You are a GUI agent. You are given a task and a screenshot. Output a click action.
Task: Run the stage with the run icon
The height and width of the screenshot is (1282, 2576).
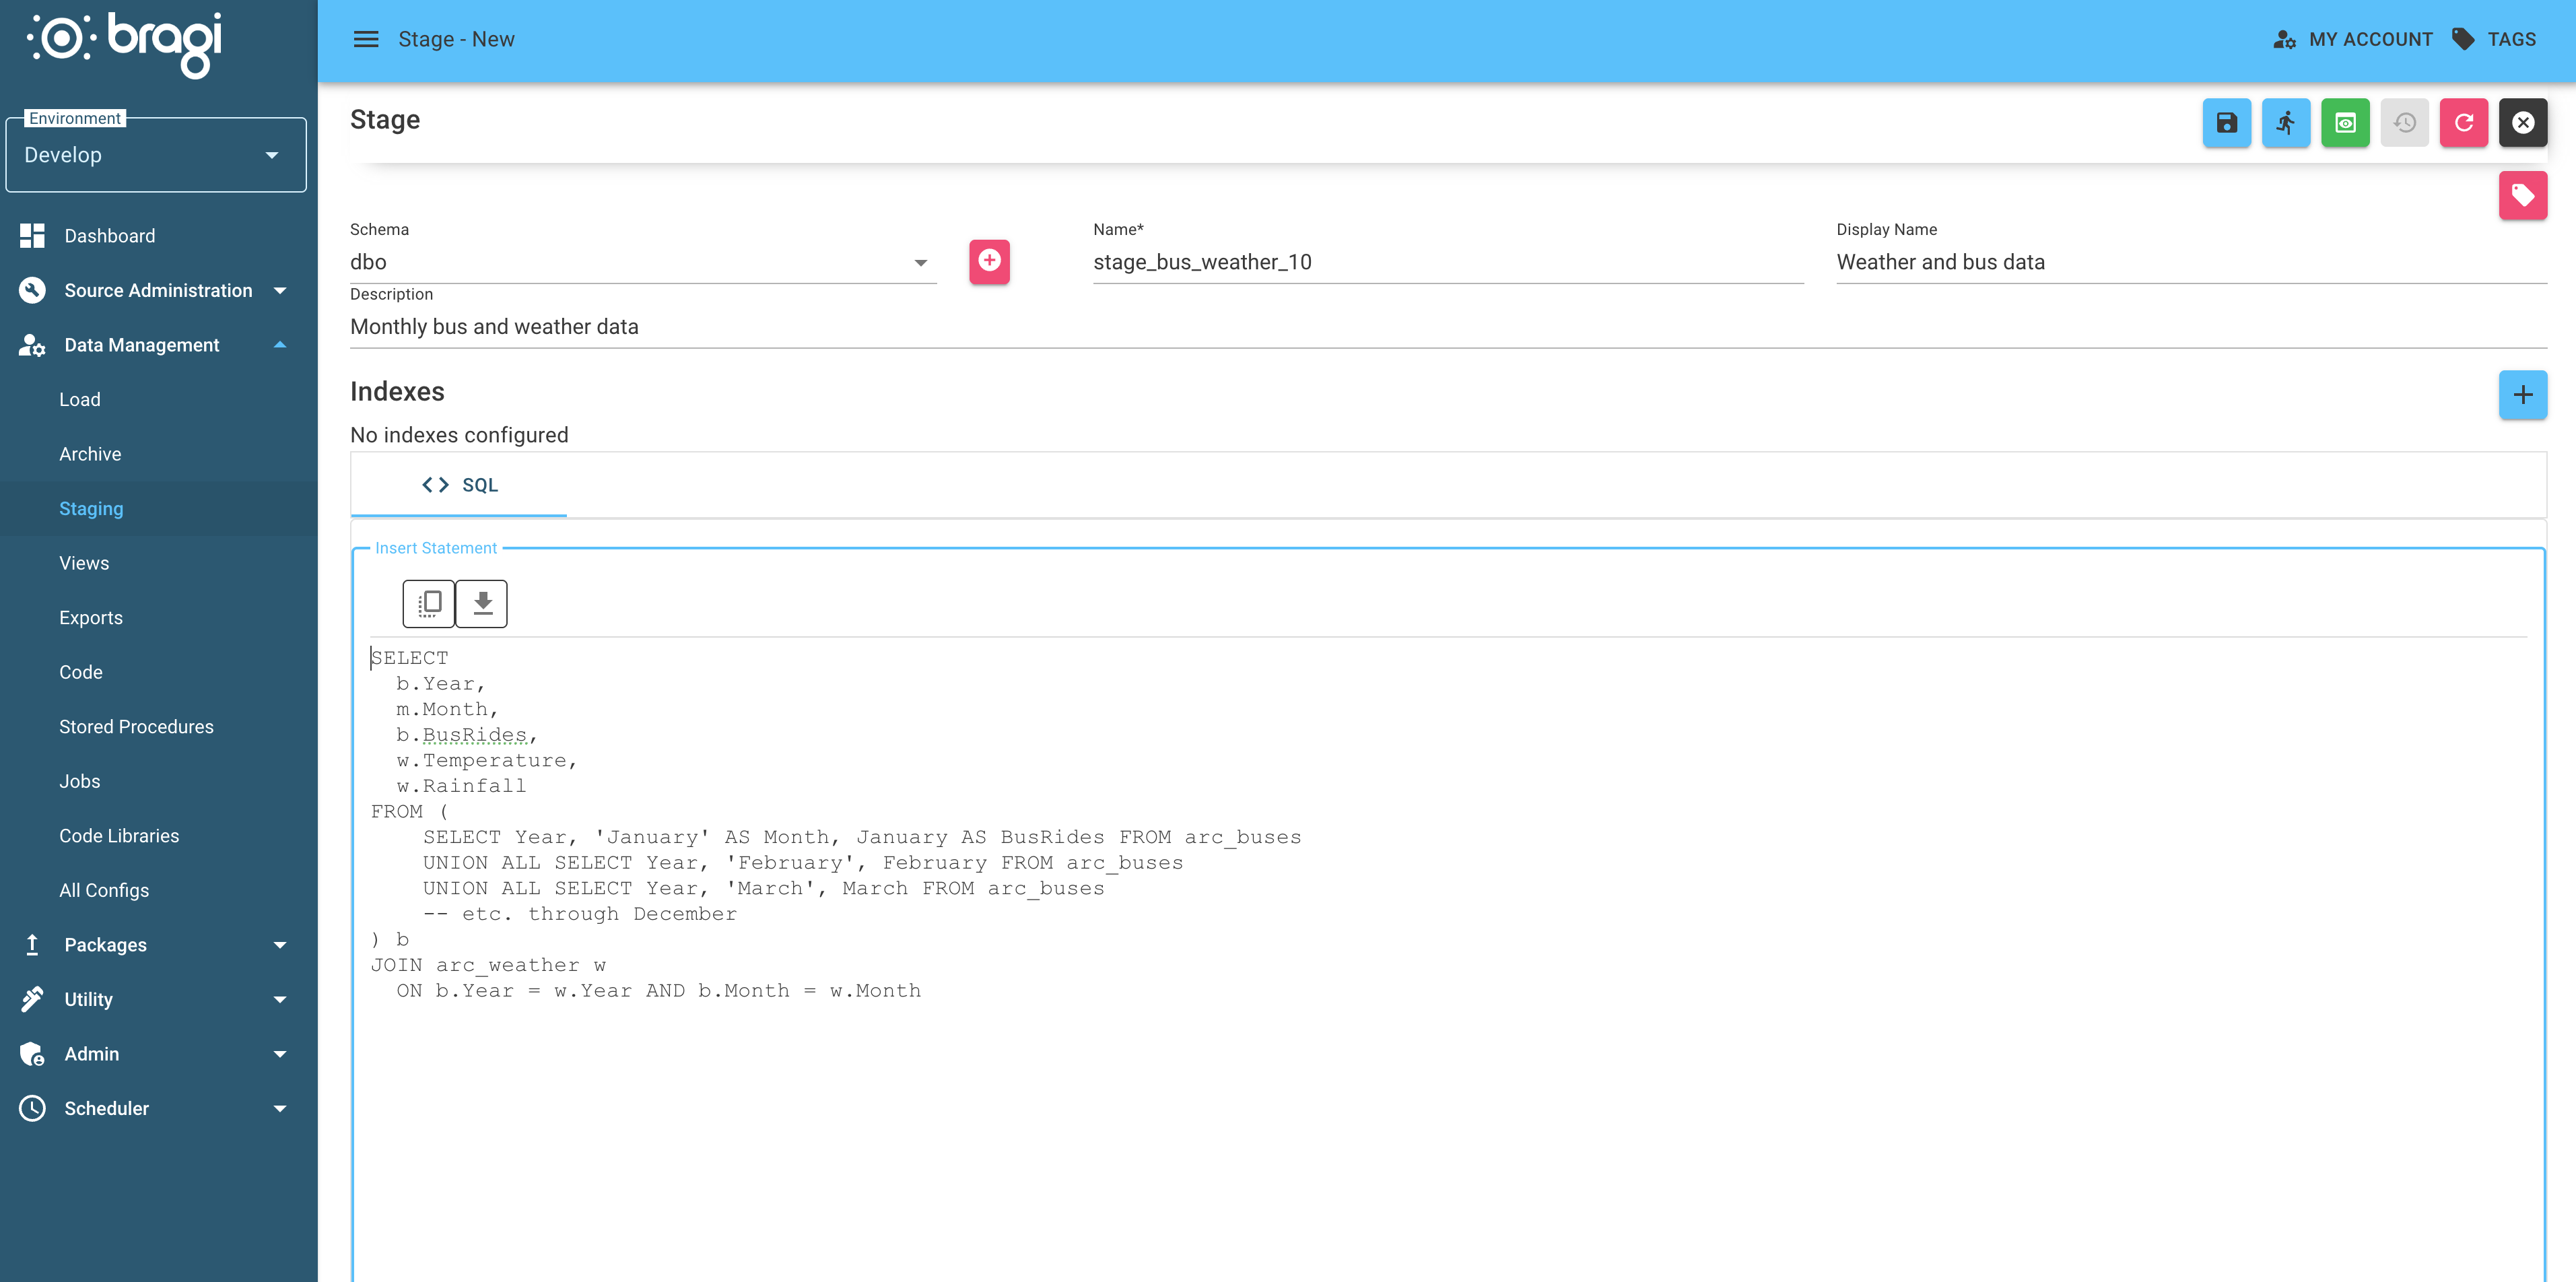click(2286, 122)
